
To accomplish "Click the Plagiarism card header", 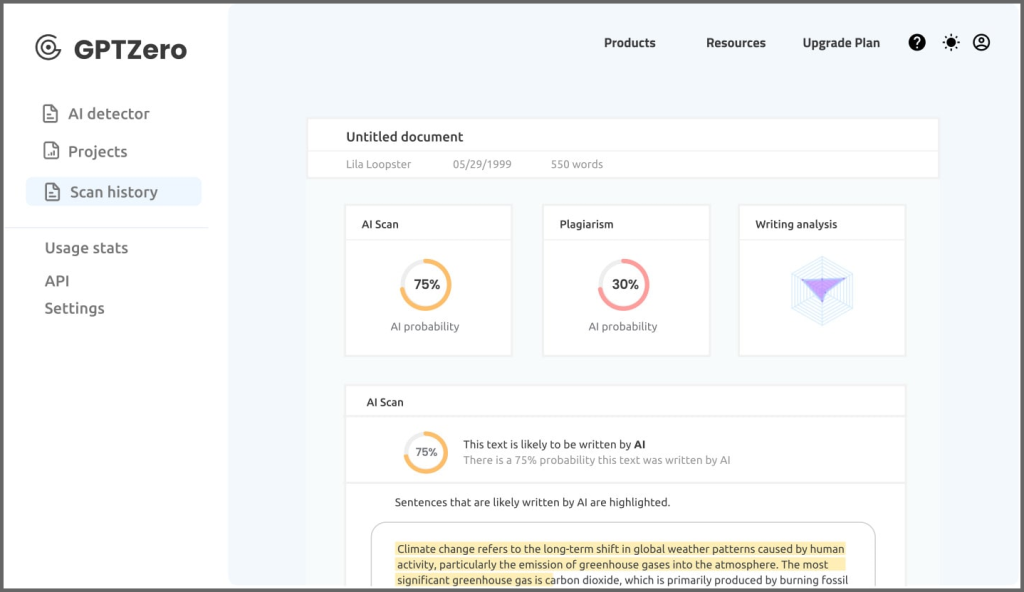I will (x=626, y=223).
